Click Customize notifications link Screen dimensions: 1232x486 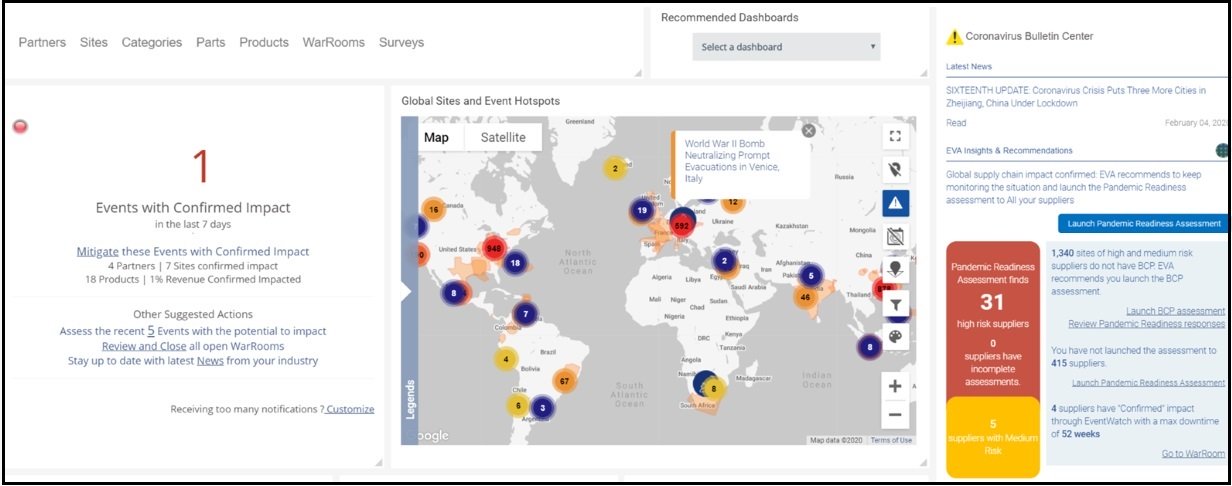350,409
